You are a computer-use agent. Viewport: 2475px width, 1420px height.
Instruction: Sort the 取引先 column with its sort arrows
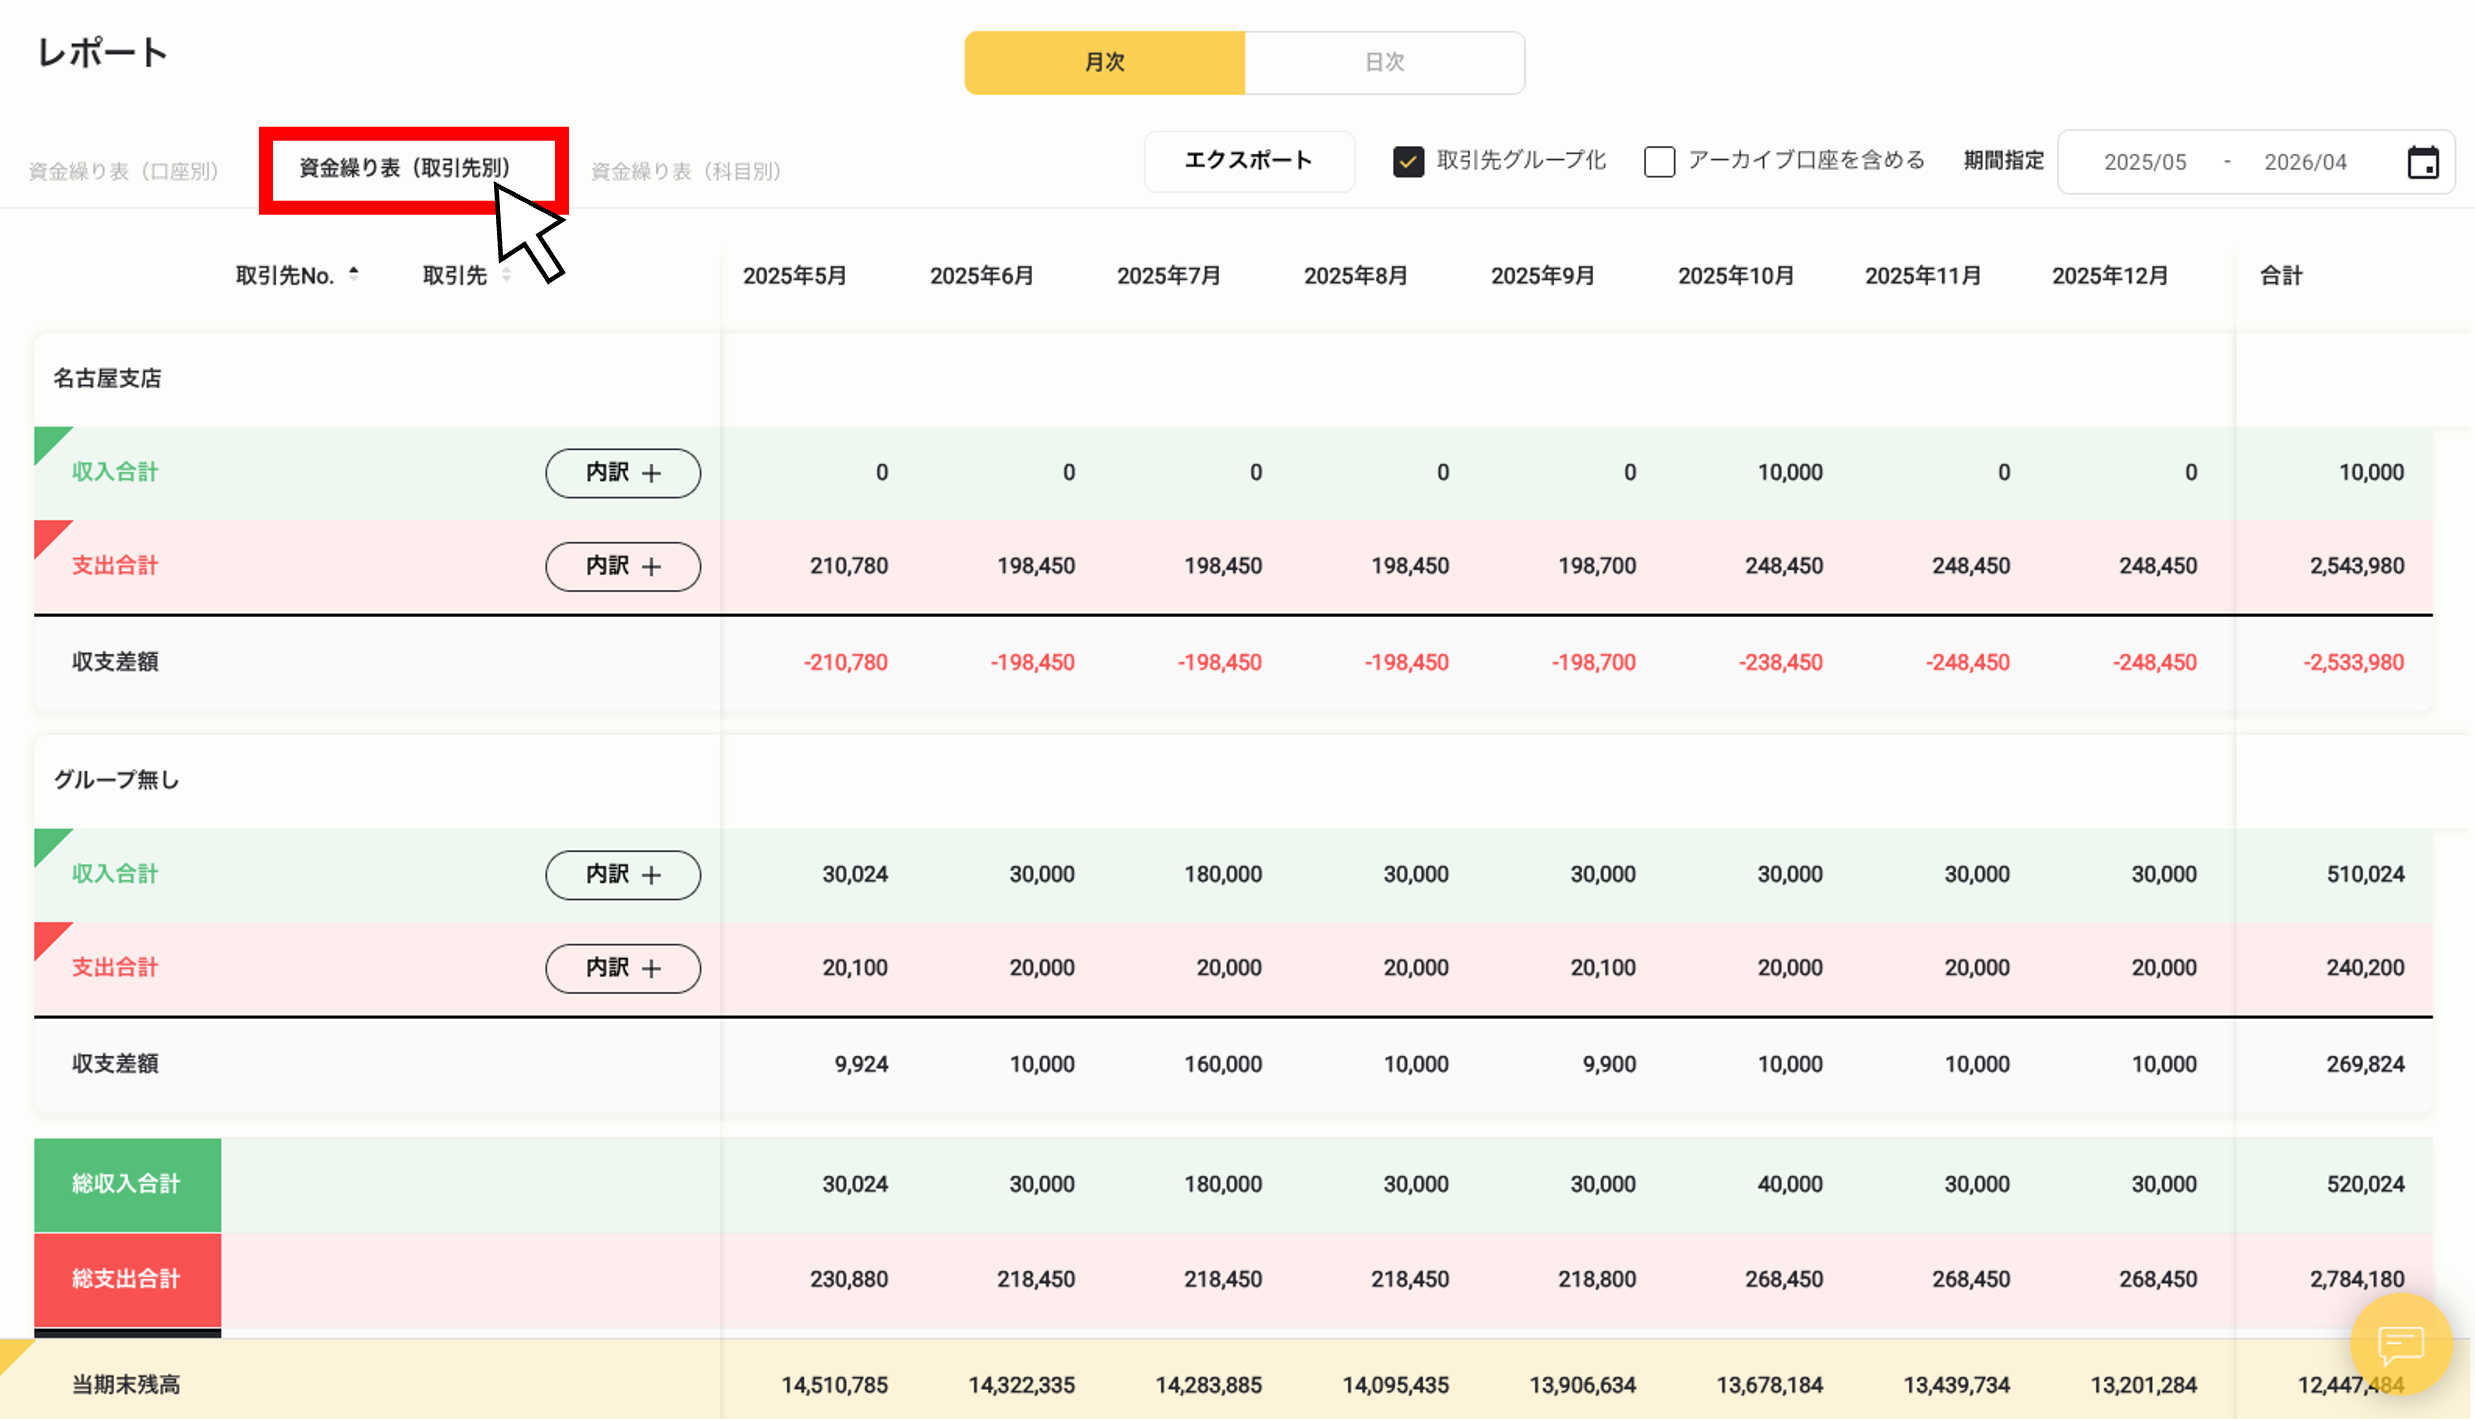[507, 274]
